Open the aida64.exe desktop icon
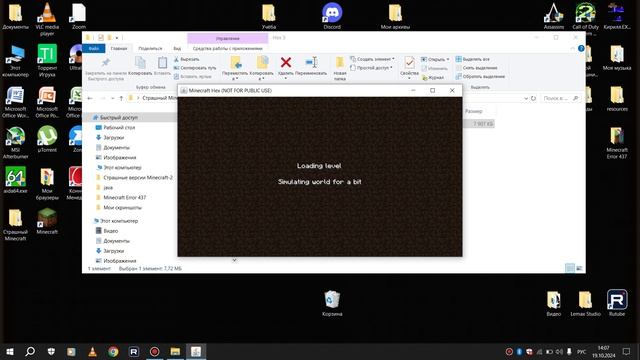The height and width of the screenshot is (360, 640). click(16, 177)
